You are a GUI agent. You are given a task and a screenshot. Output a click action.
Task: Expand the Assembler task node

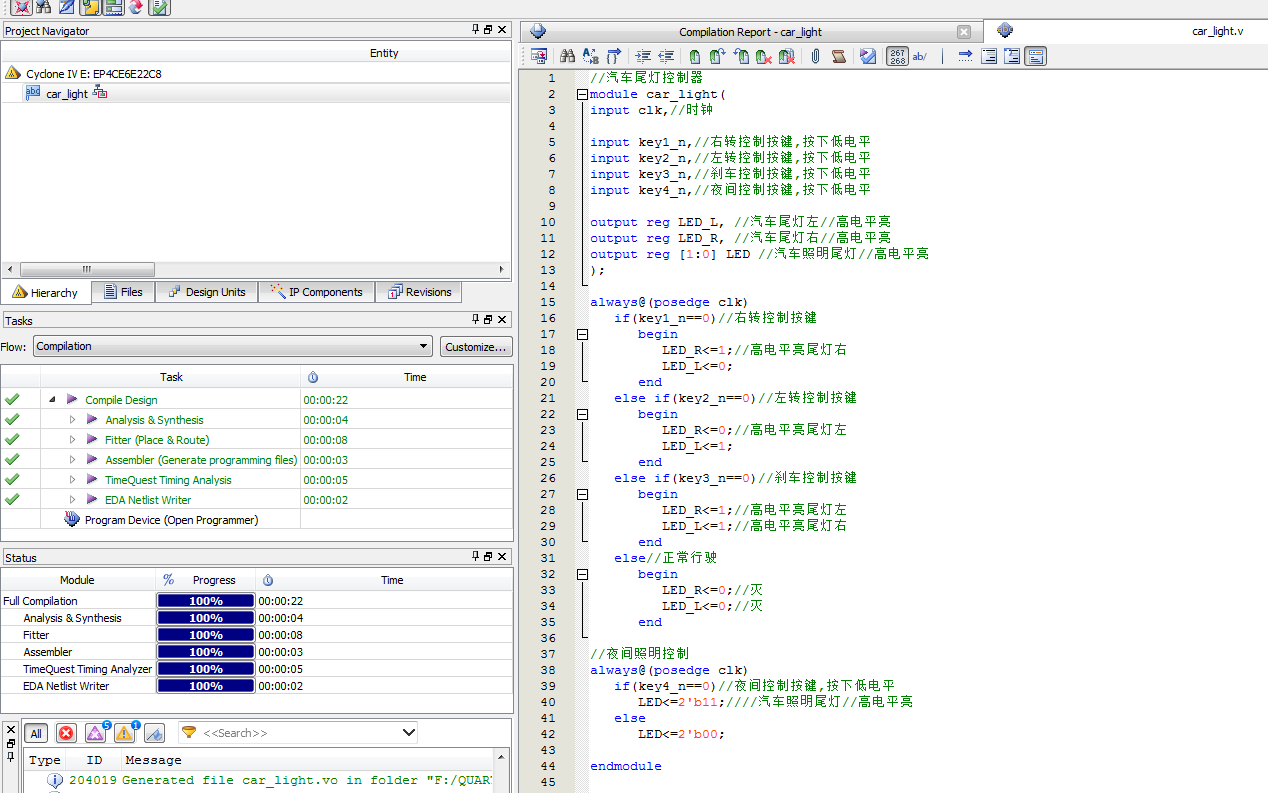(x=72, y=460)
